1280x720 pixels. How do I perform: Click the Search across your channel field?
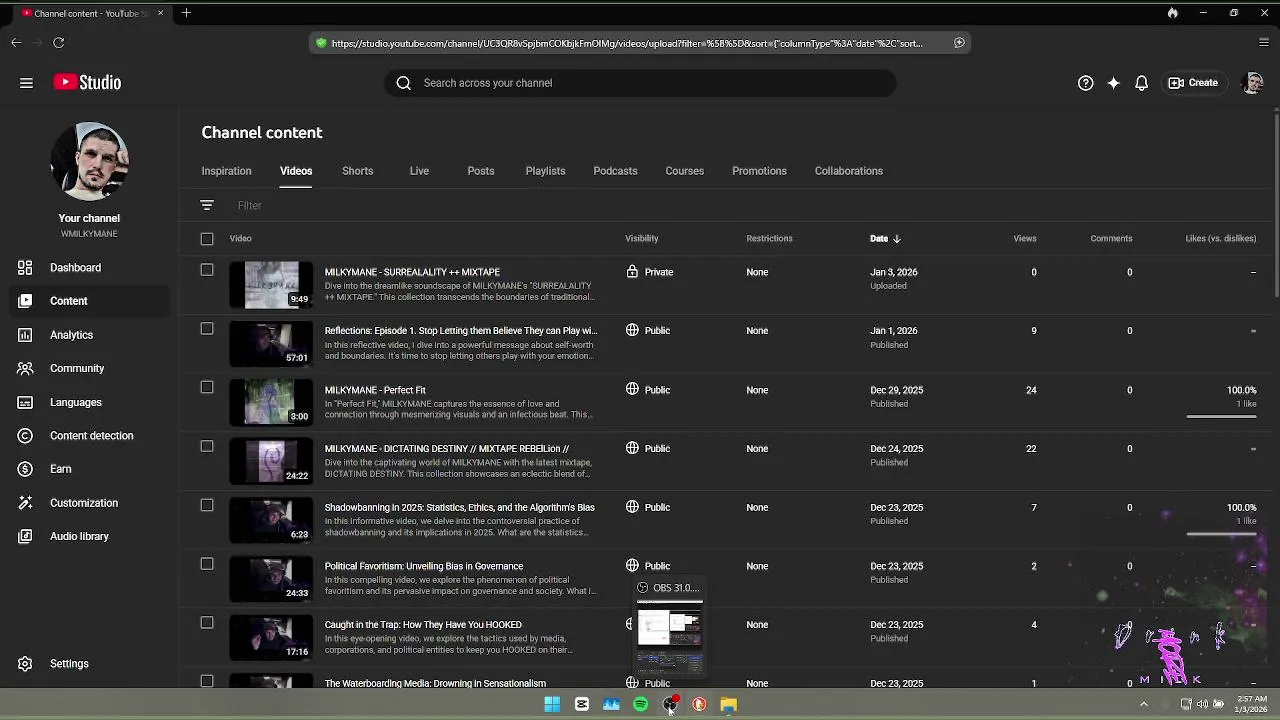coord(640,83)
